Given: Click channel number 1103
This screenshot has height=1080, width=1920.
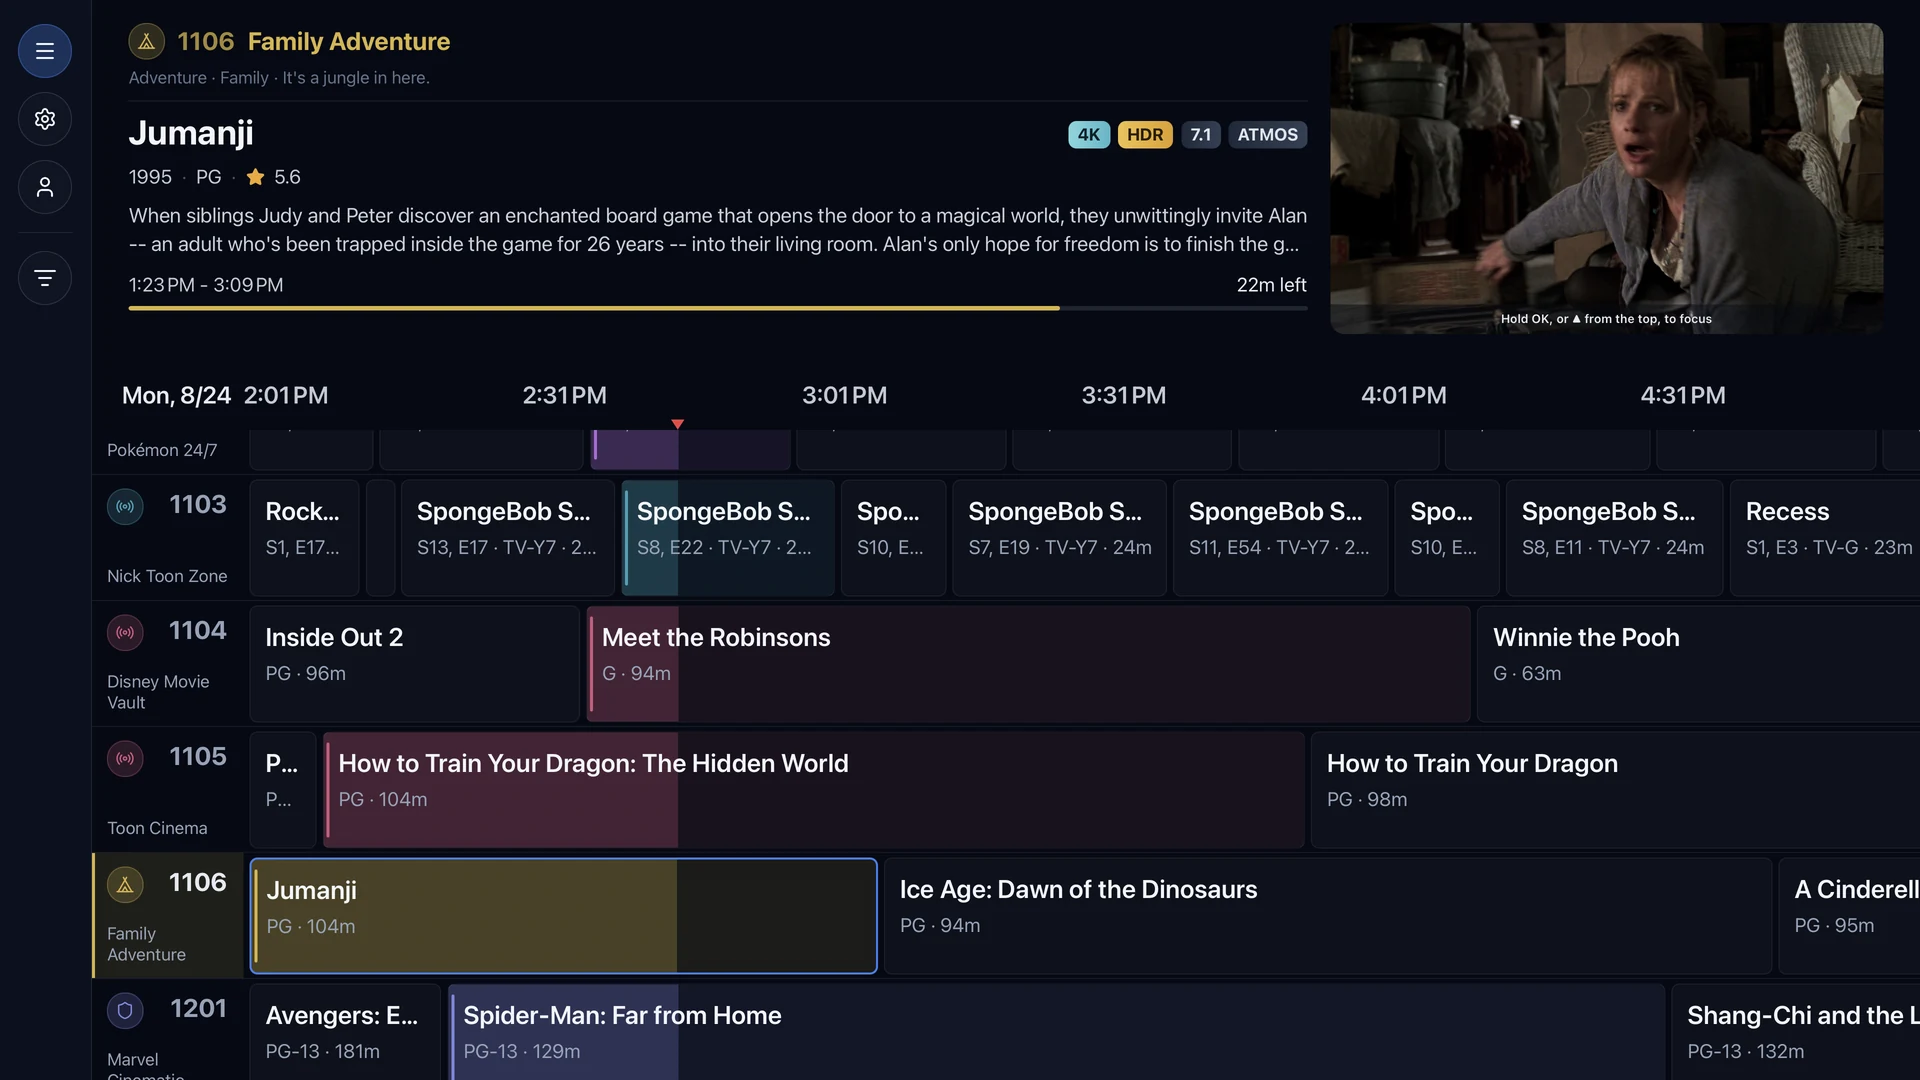Looking at the screenshot, I should coord(198,504).
